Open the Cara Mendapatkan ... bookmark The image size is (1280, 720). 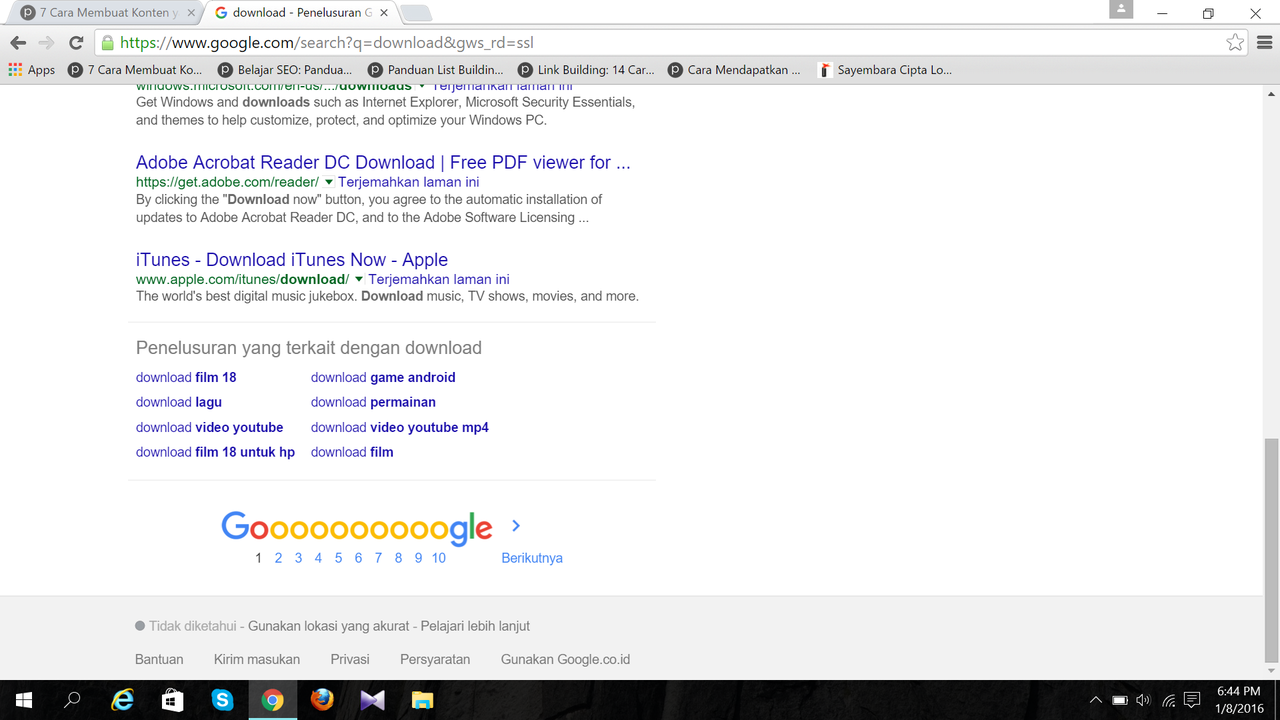tap(735, 70)
